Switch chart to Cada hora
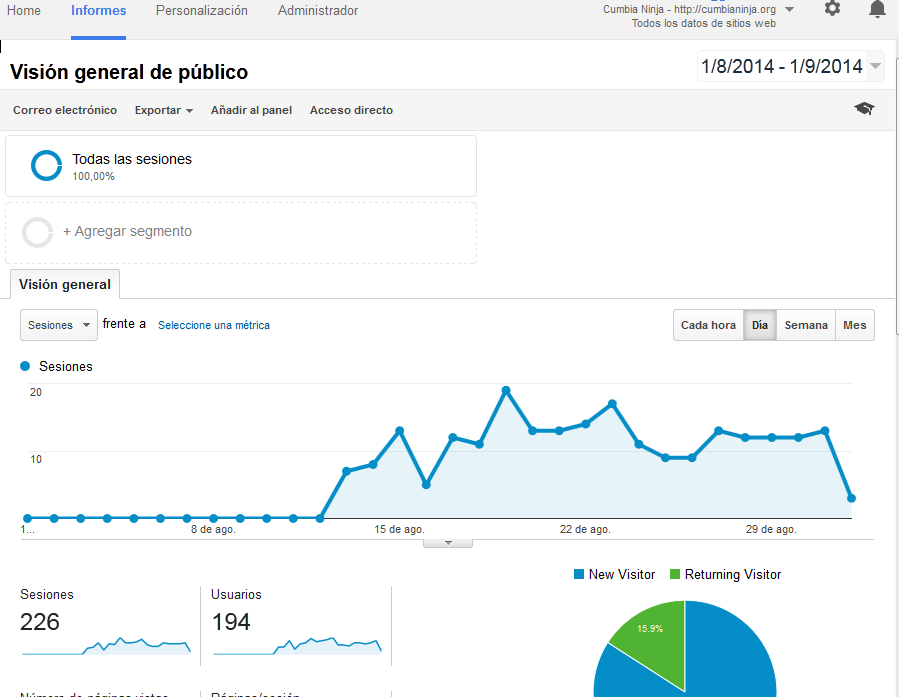This screenshot has width=899, height=697. 708,325
